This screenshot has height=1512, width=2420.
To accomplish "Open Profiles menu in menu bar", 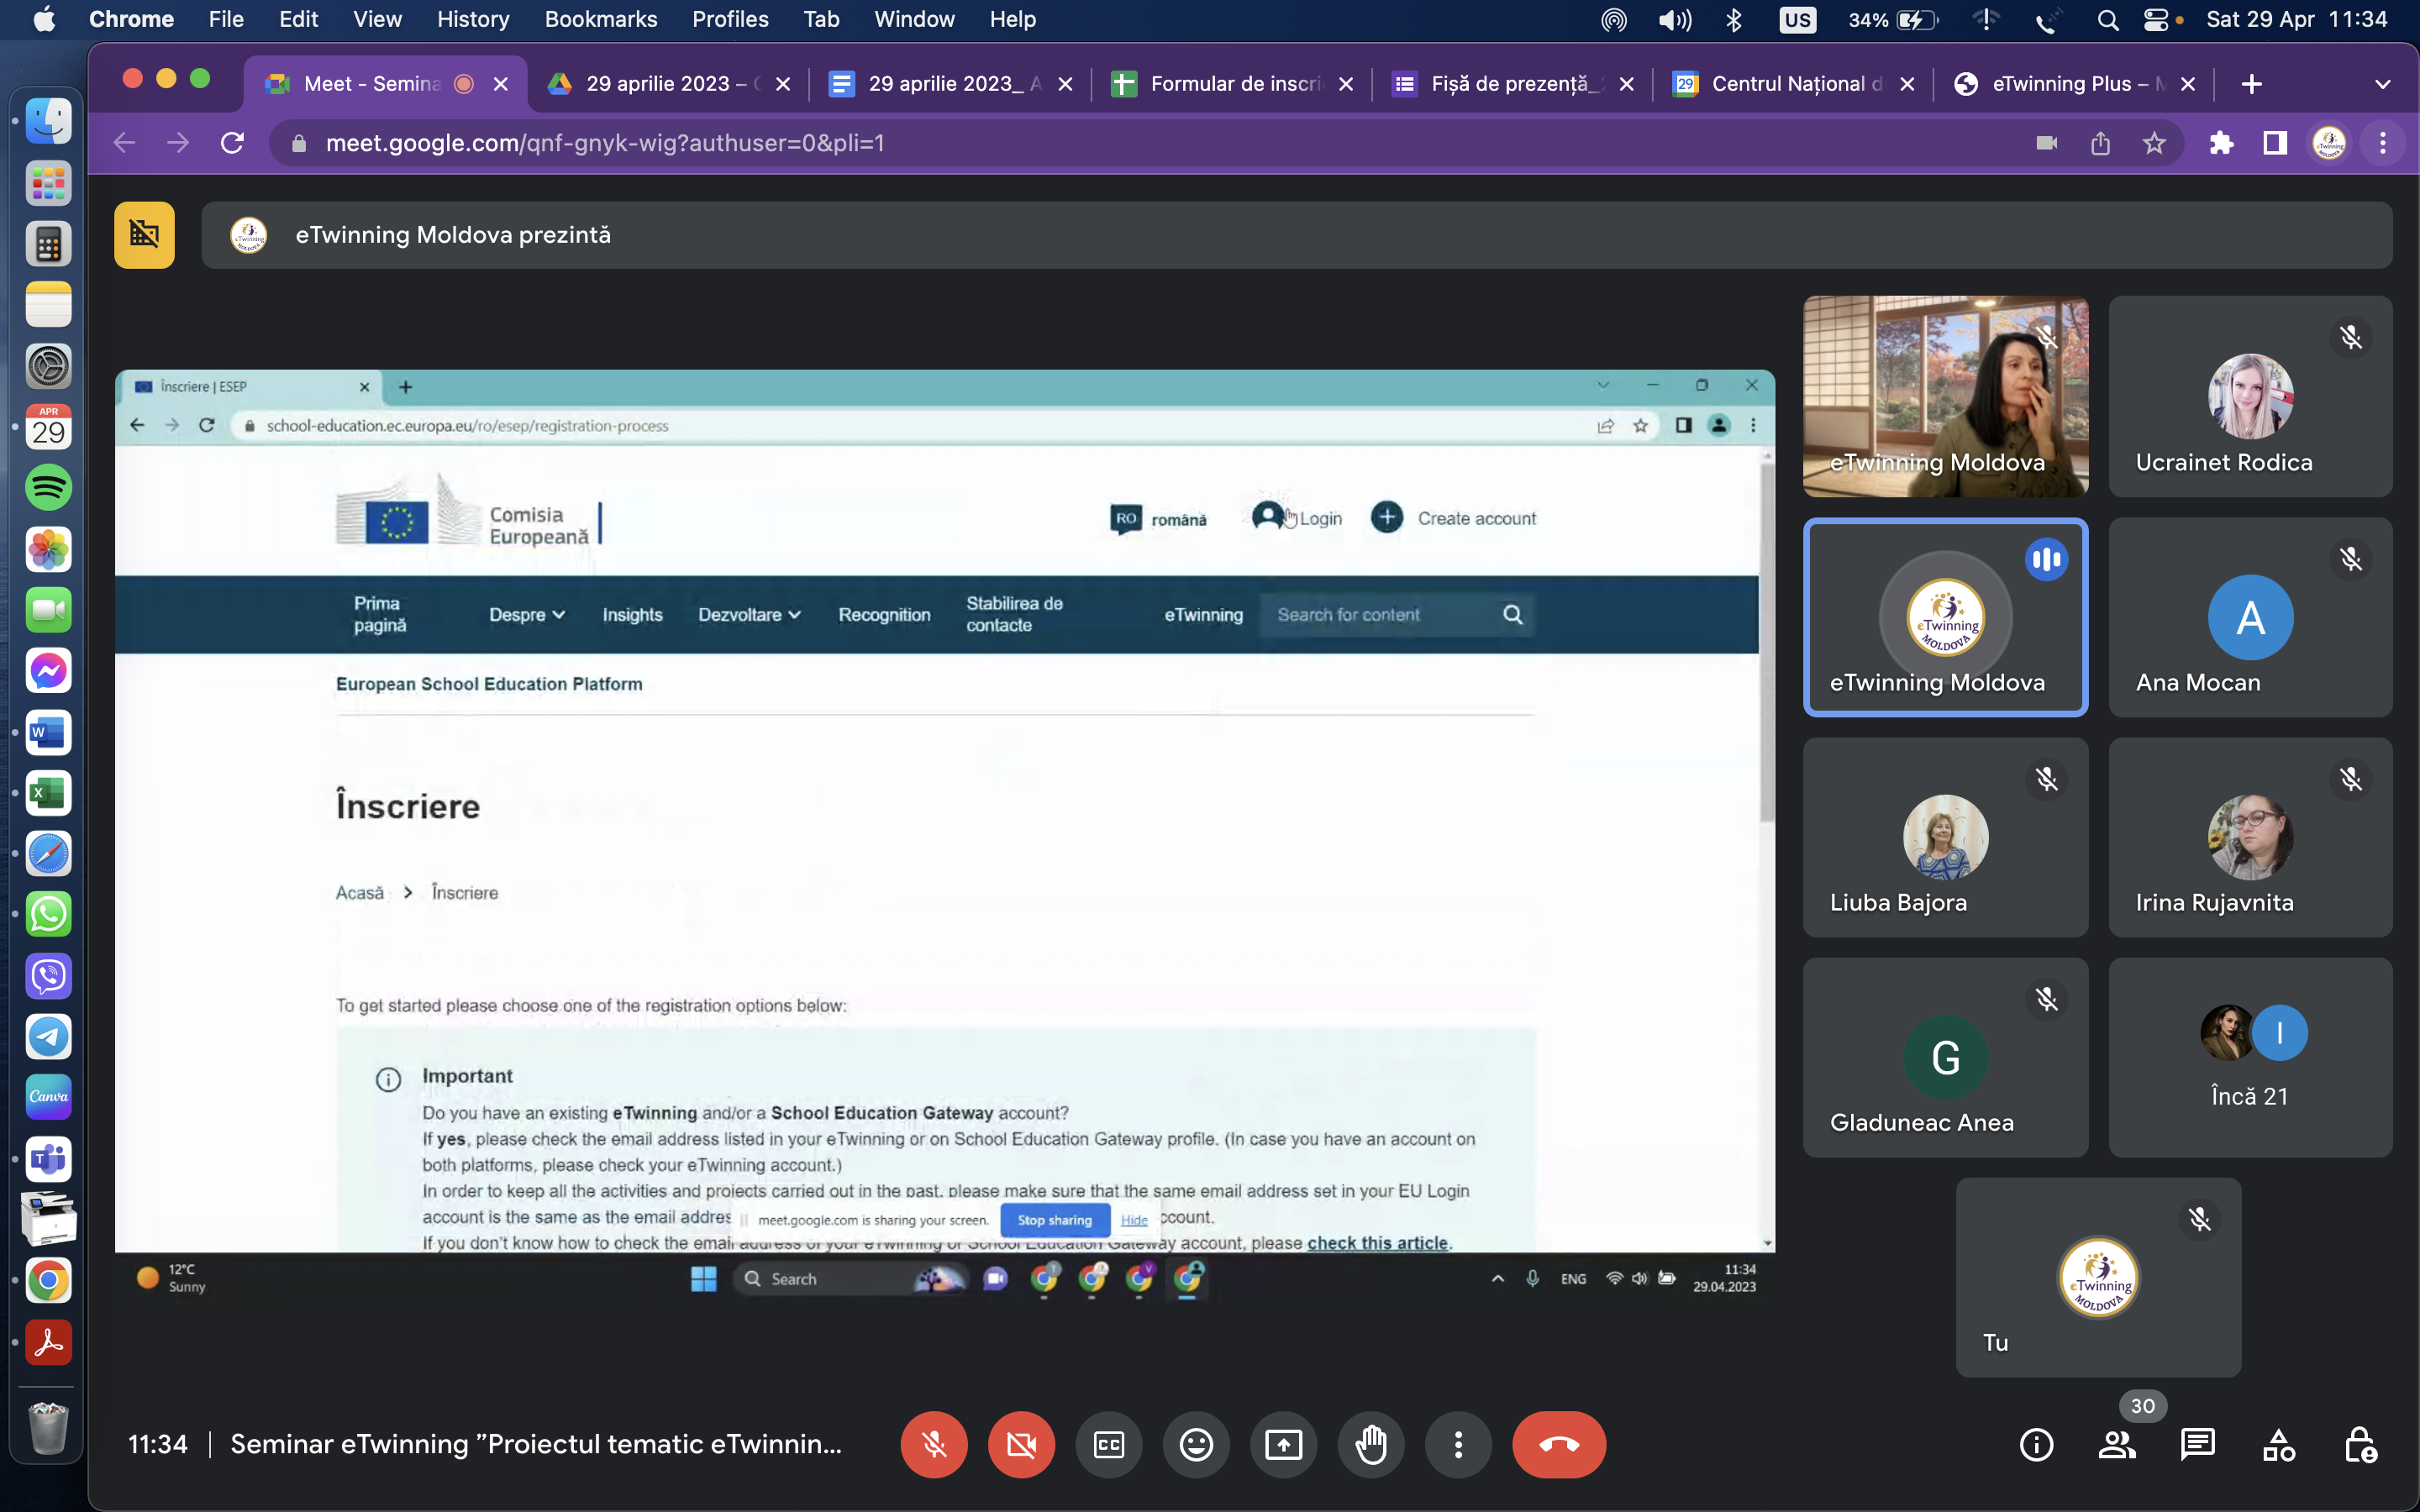I will tap(730, 19).
